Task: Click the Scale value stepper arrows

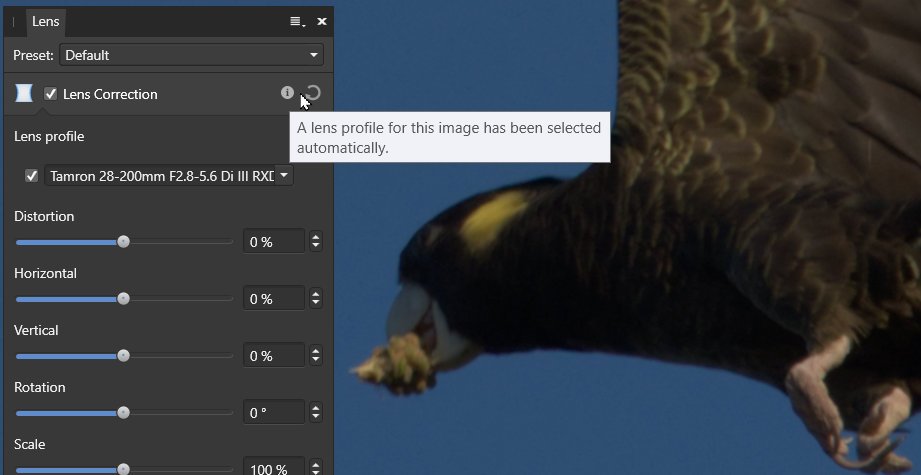Action: pyautogui.click(x=316, y=467)
